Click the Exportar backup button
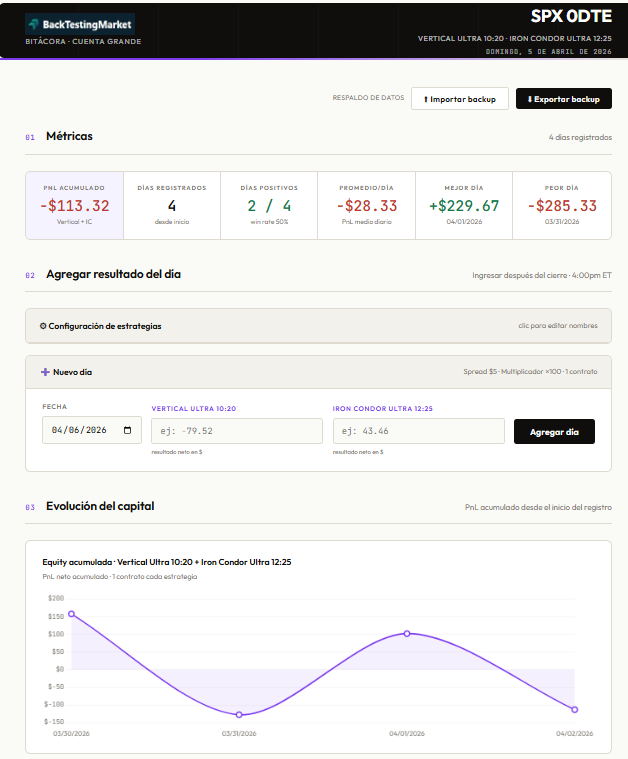The image size is (628, 759). click(x=563, y=99)
